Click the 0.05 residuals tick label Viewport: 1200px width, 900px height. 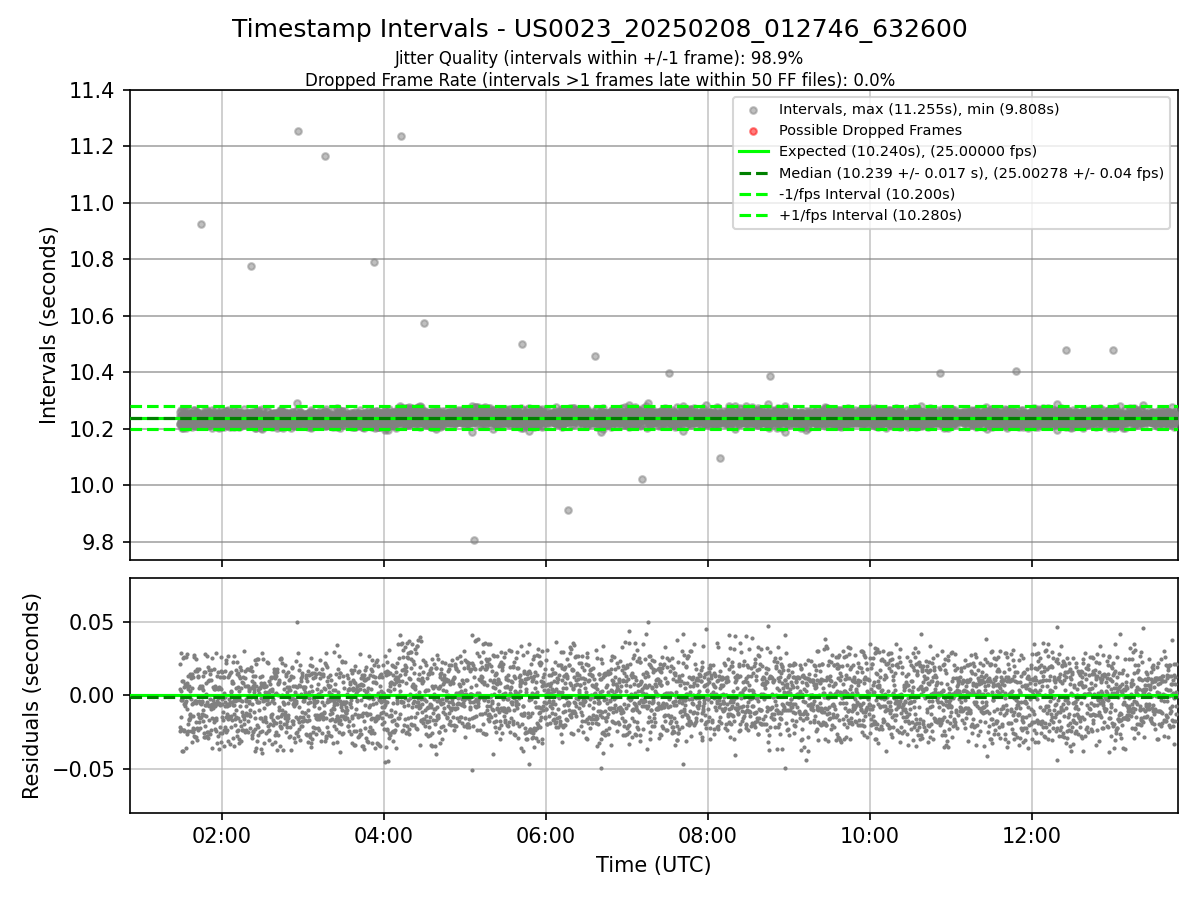tap(93, 622)
